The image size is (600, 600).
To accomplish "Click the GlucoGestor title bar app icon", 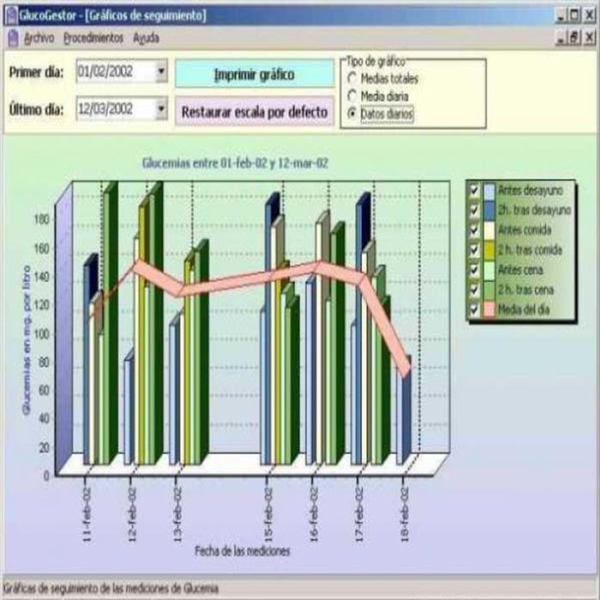I will 11,16.
